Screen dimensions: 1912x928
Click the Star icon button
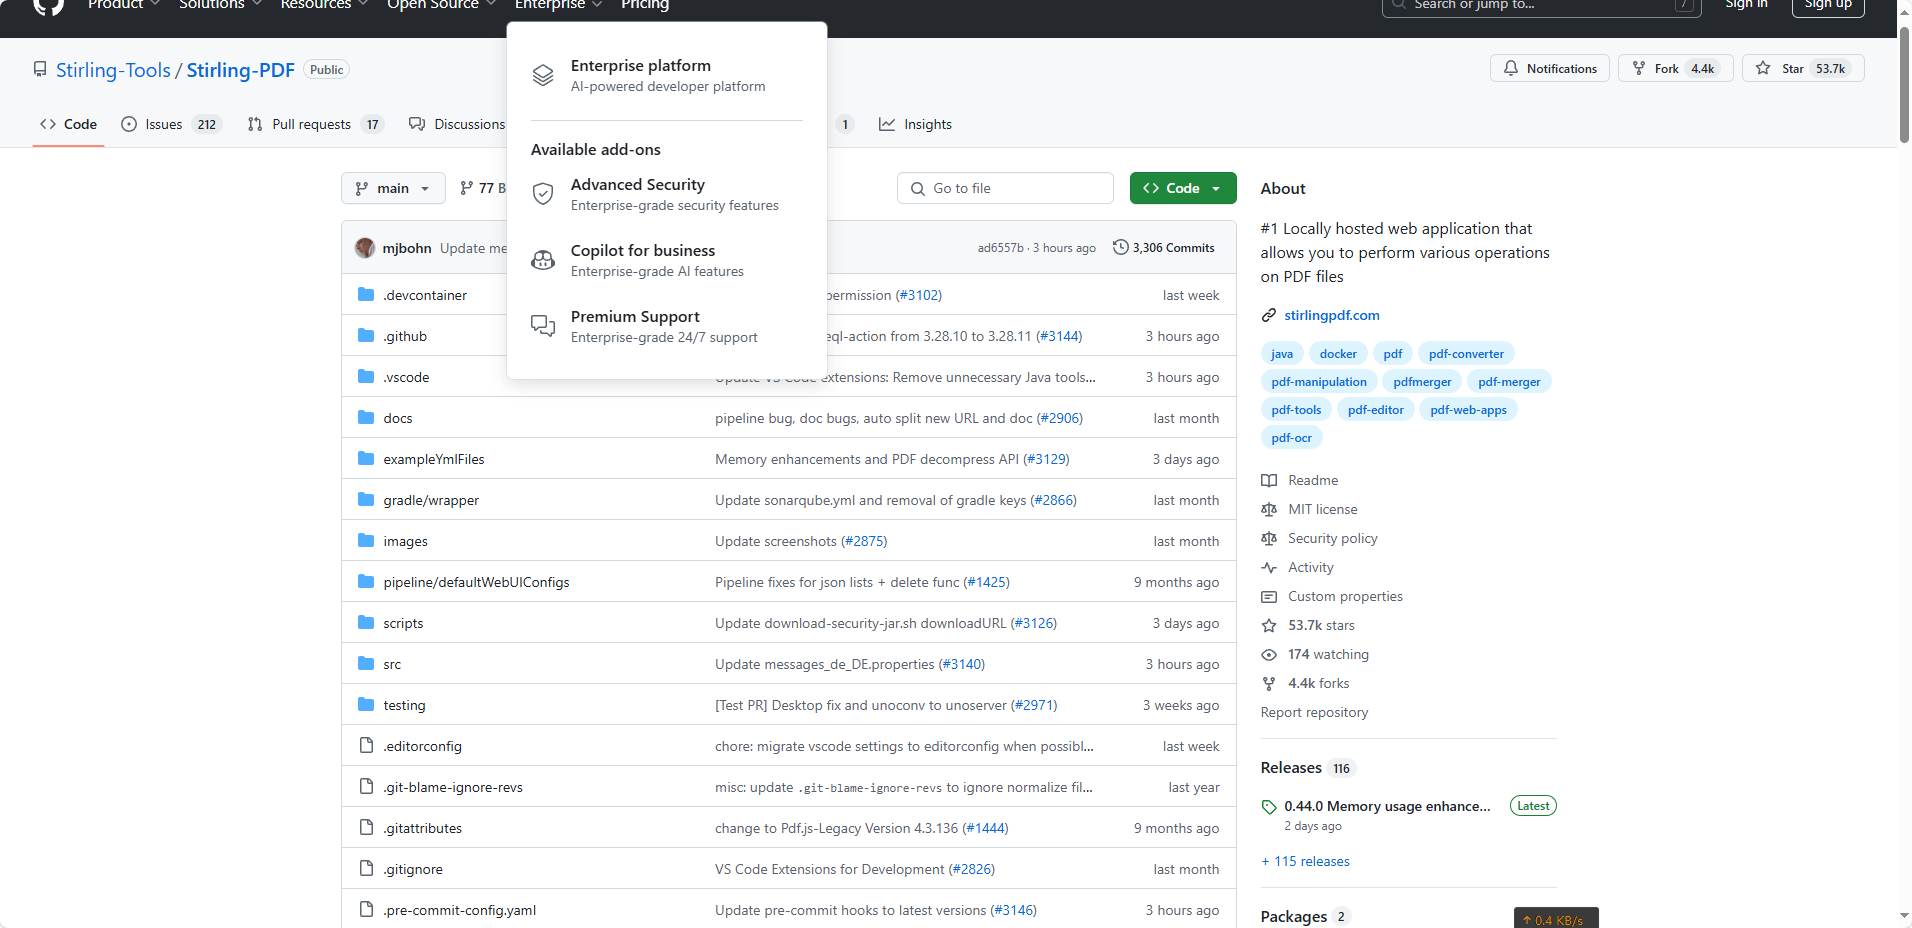coord(1763,69)
